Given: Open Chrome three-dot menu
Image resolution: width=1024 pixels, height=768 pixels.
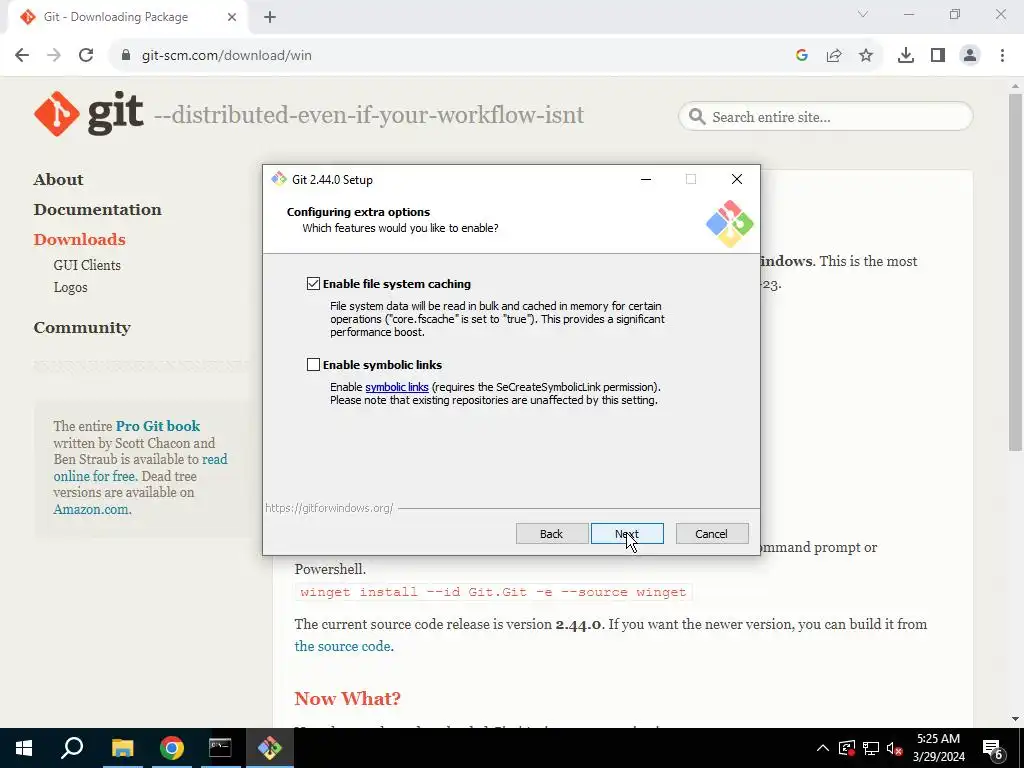Looking at the screenshot, I should pos(1002,56).
